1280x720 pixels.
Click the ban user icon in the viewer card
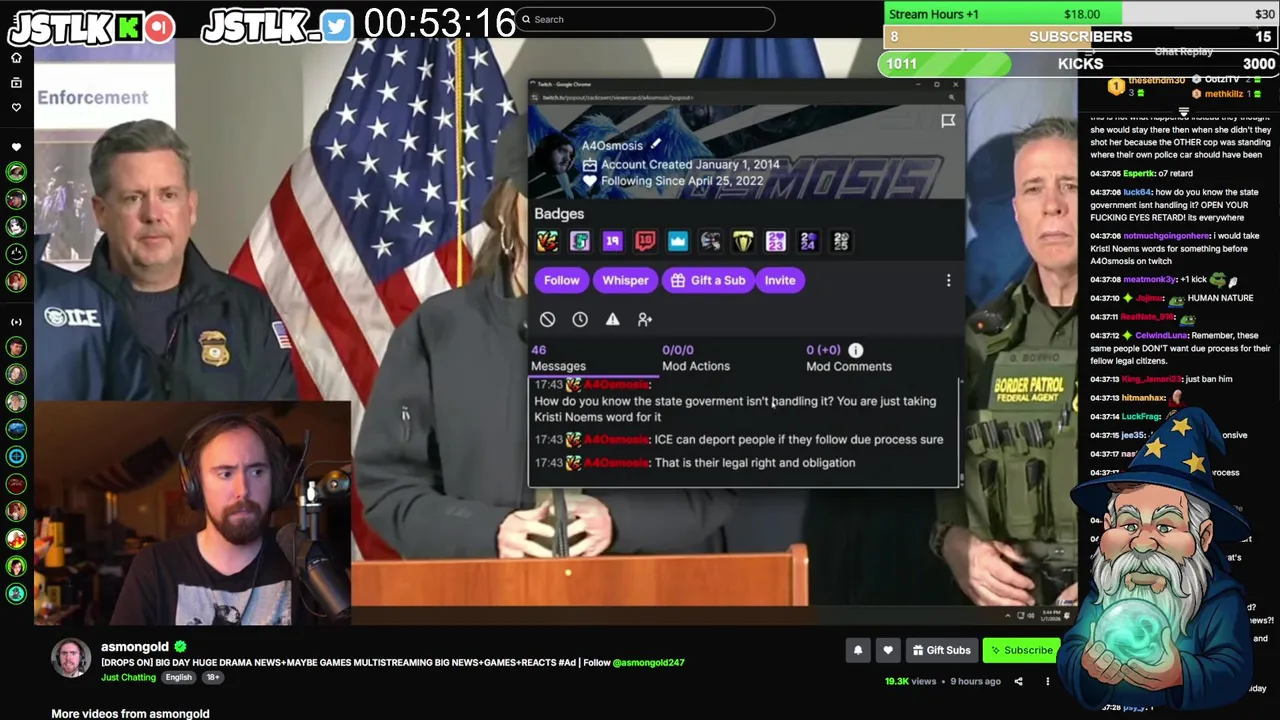(x=547, y=319)
